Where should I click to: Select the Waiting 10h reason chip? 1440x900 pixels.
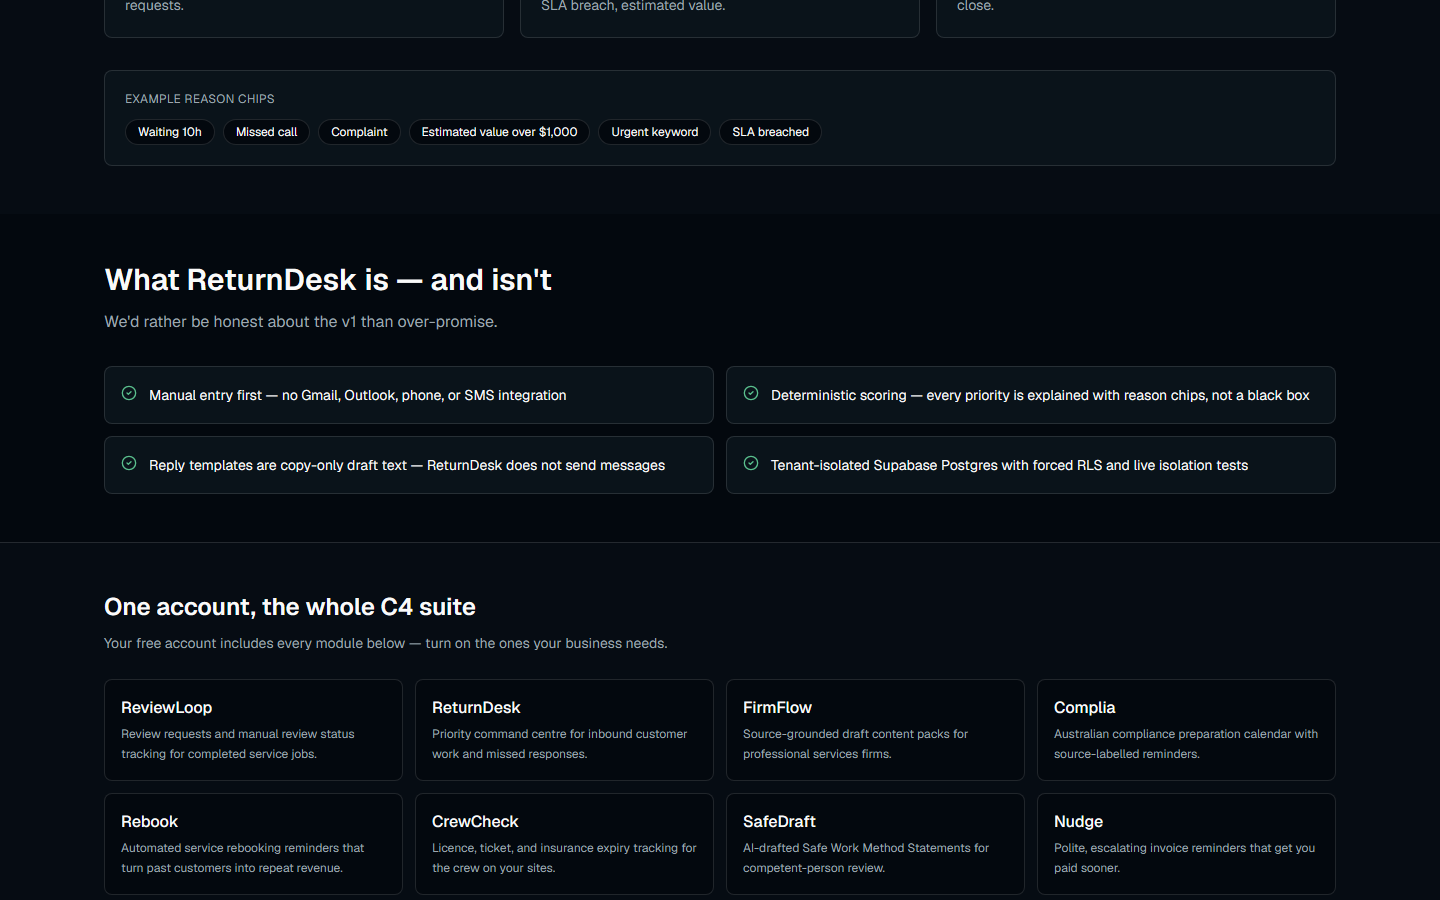(x=170, y=132)
